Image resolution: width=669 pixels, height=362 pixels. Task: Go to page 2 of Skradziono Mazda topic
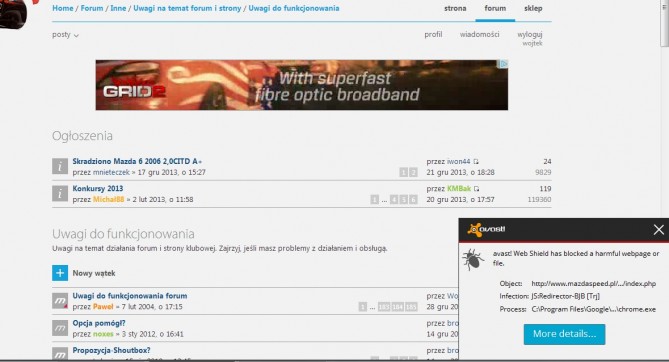413,172
